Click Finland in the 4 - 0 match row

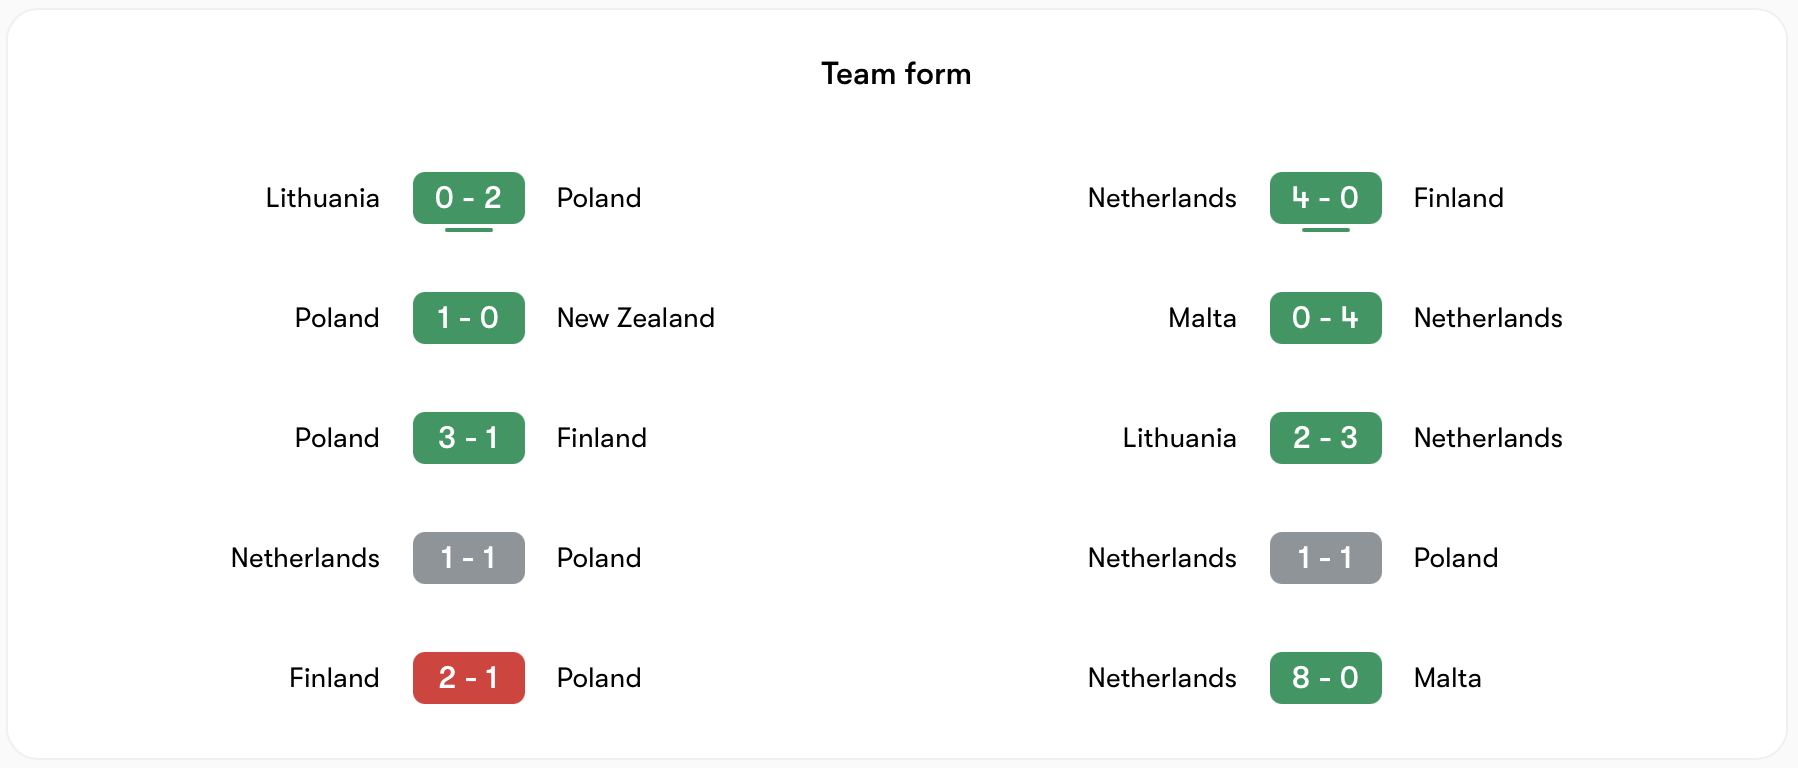point(1458,198)
